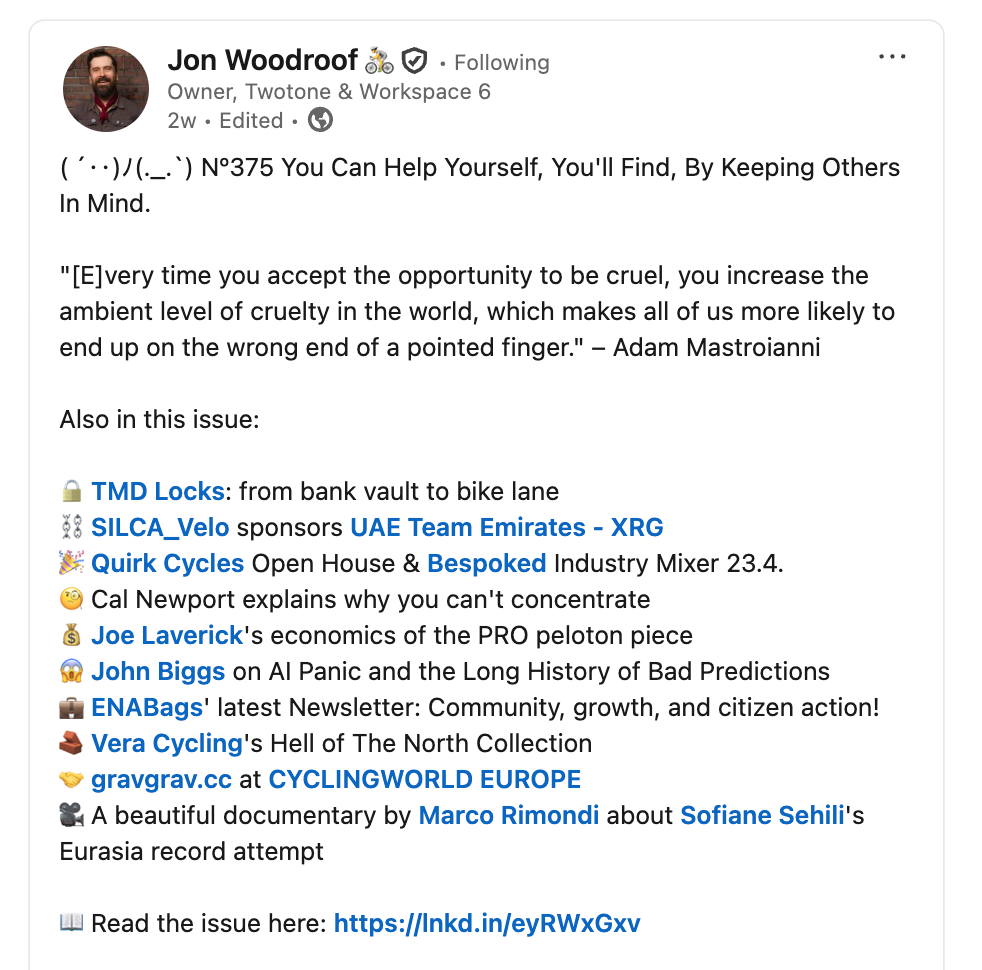
Task: Open the ENABags mention link
Action: pos(147,708)
